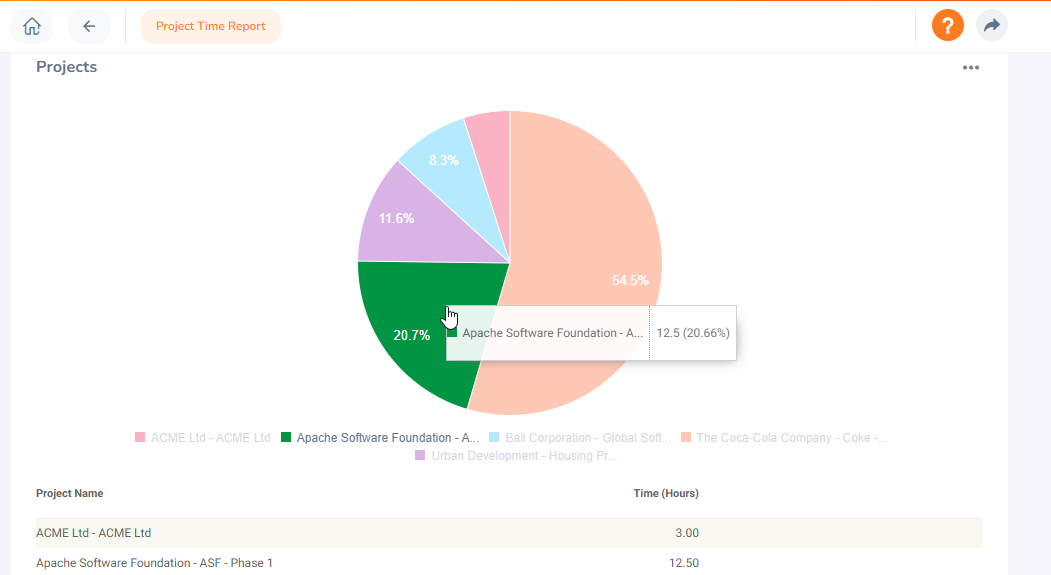
Task: Go to the home page icon
Action: (32, 26)
